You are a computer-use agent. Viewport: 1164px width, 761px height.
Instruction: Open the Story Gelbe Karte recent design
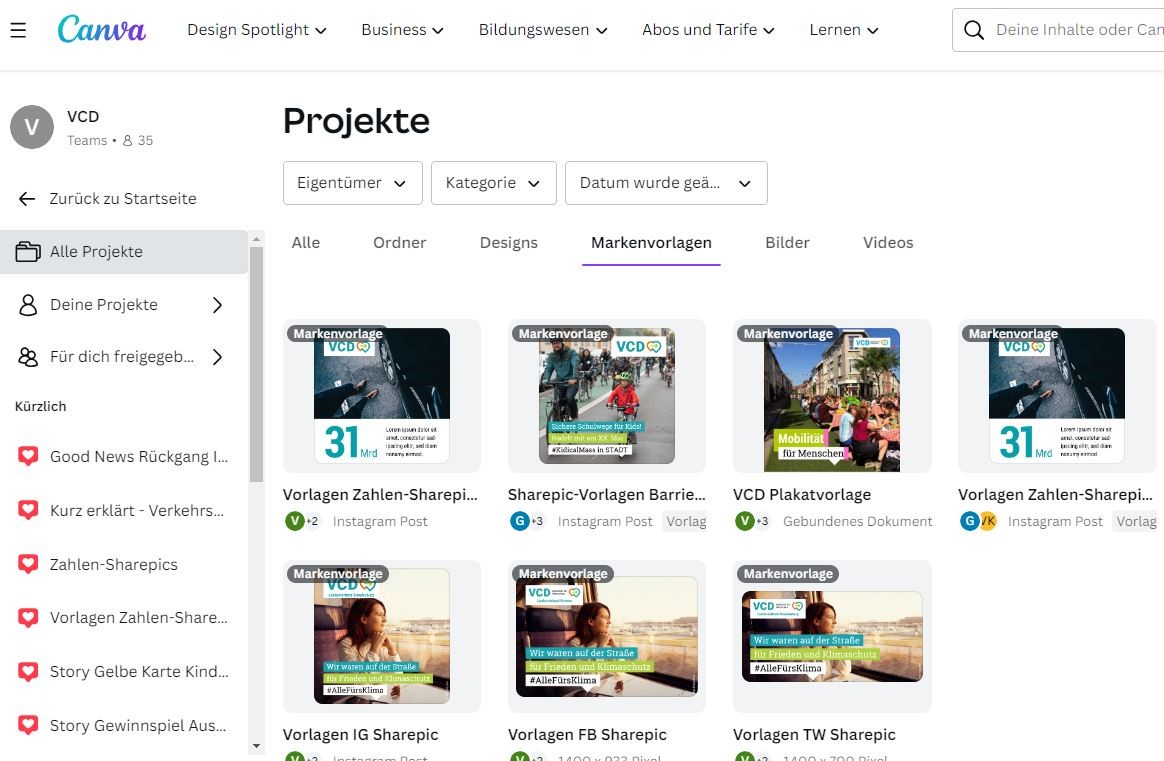(138, 671)
